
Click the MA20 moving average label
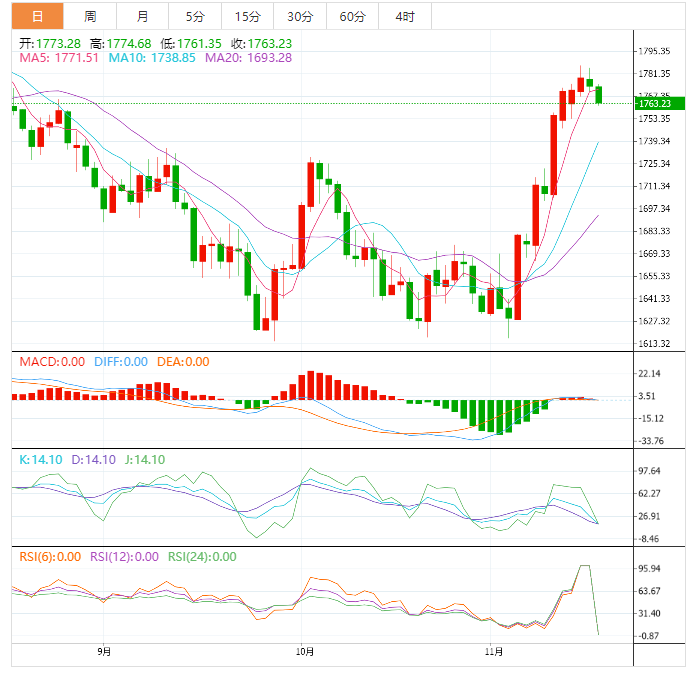tap(248, 58)
